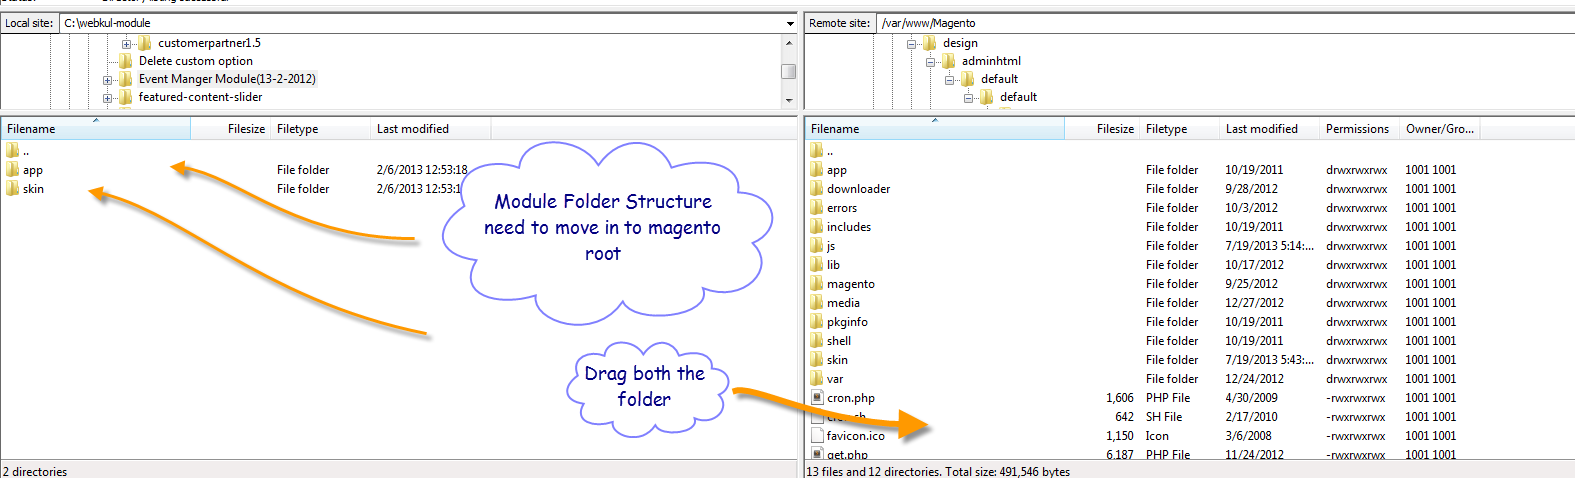Sort remote files by Filesize column

click(x=1102, y=129)
